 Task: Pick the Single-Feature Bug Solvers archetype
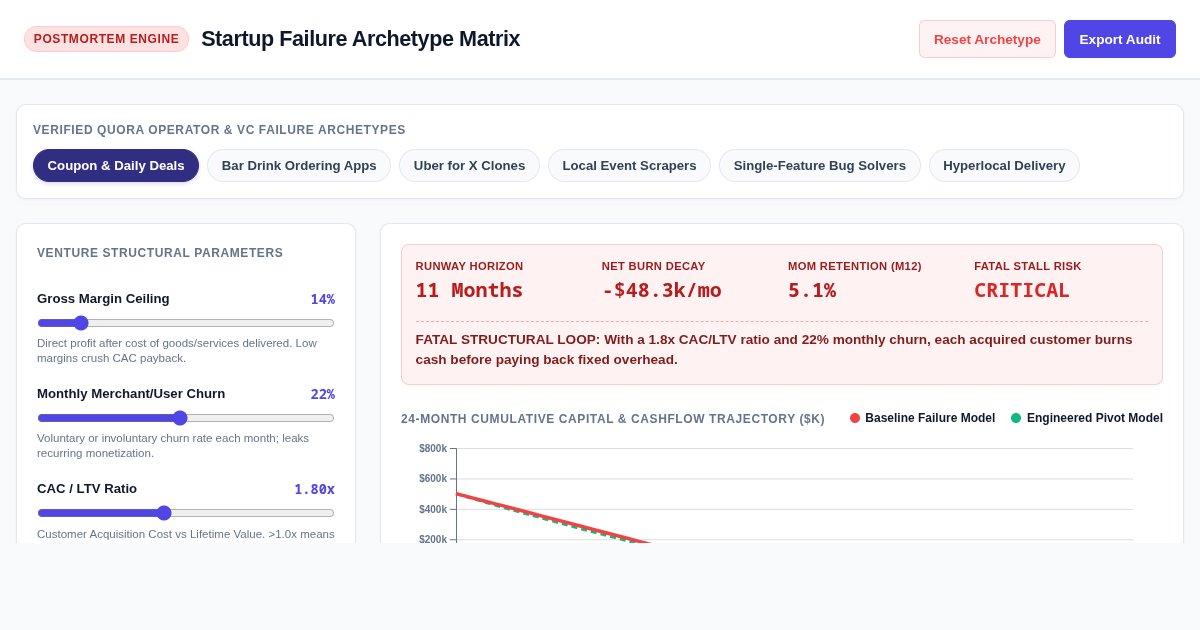pos(820,165)
